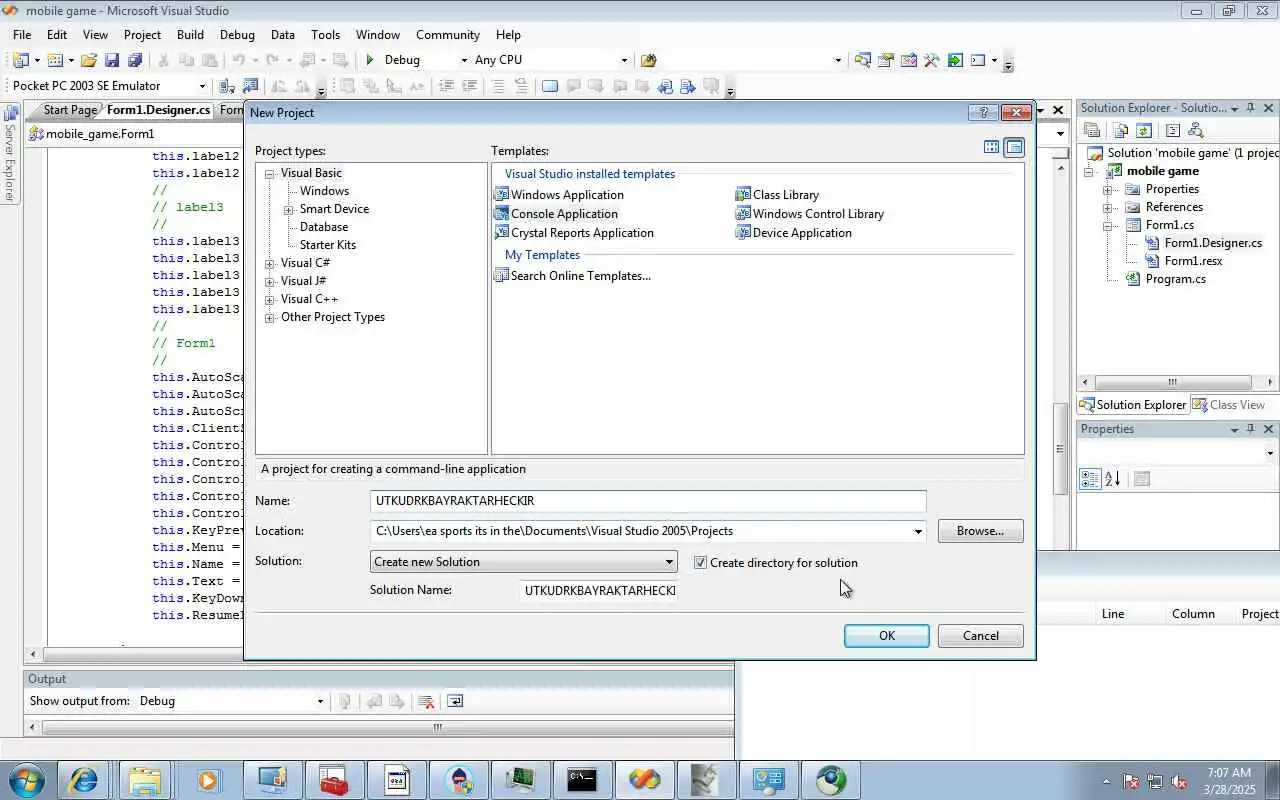
Task: Switch New Project templates to small icons
Action: click(x=1014, y=147)
